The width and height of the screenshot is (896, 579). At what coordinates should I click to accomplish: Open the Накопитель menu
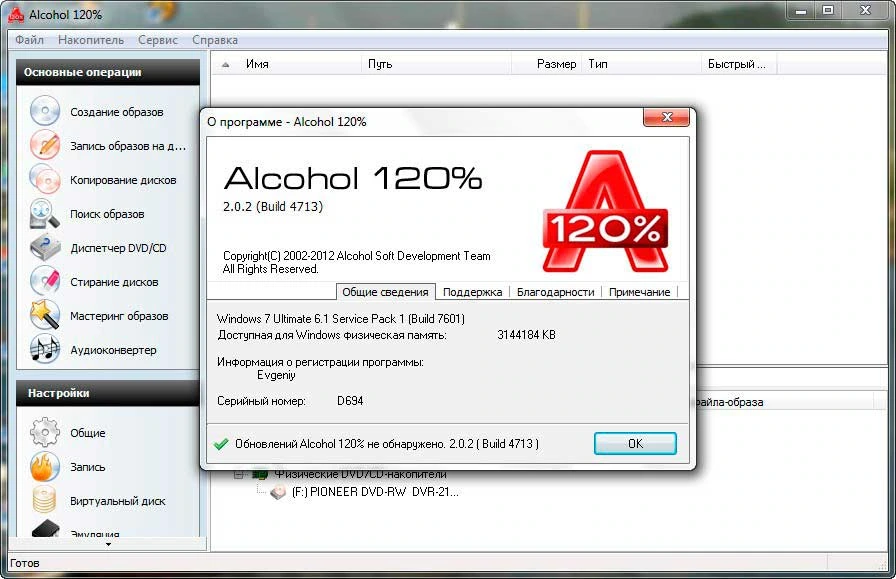tap(91, 40)
